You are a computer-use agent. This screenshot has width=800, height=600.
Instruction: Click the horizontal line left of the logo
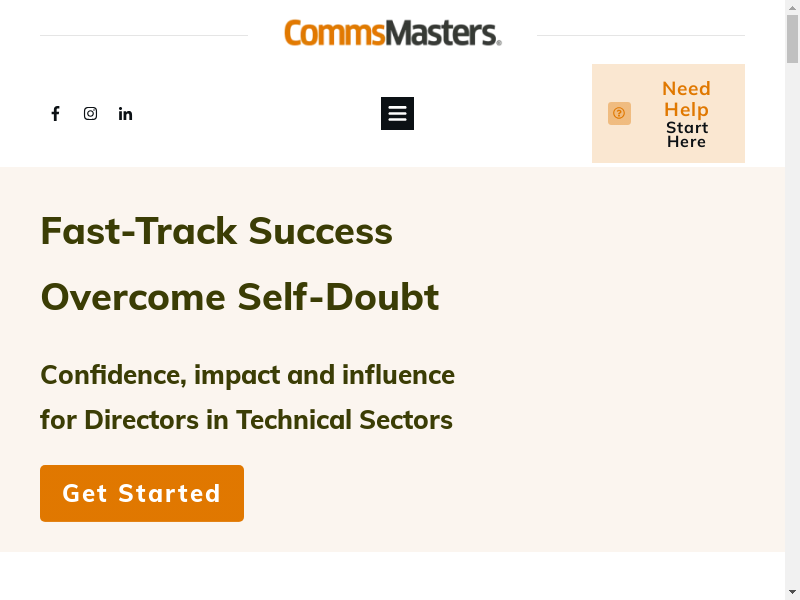pyautogui.click(x=144, y=36)
